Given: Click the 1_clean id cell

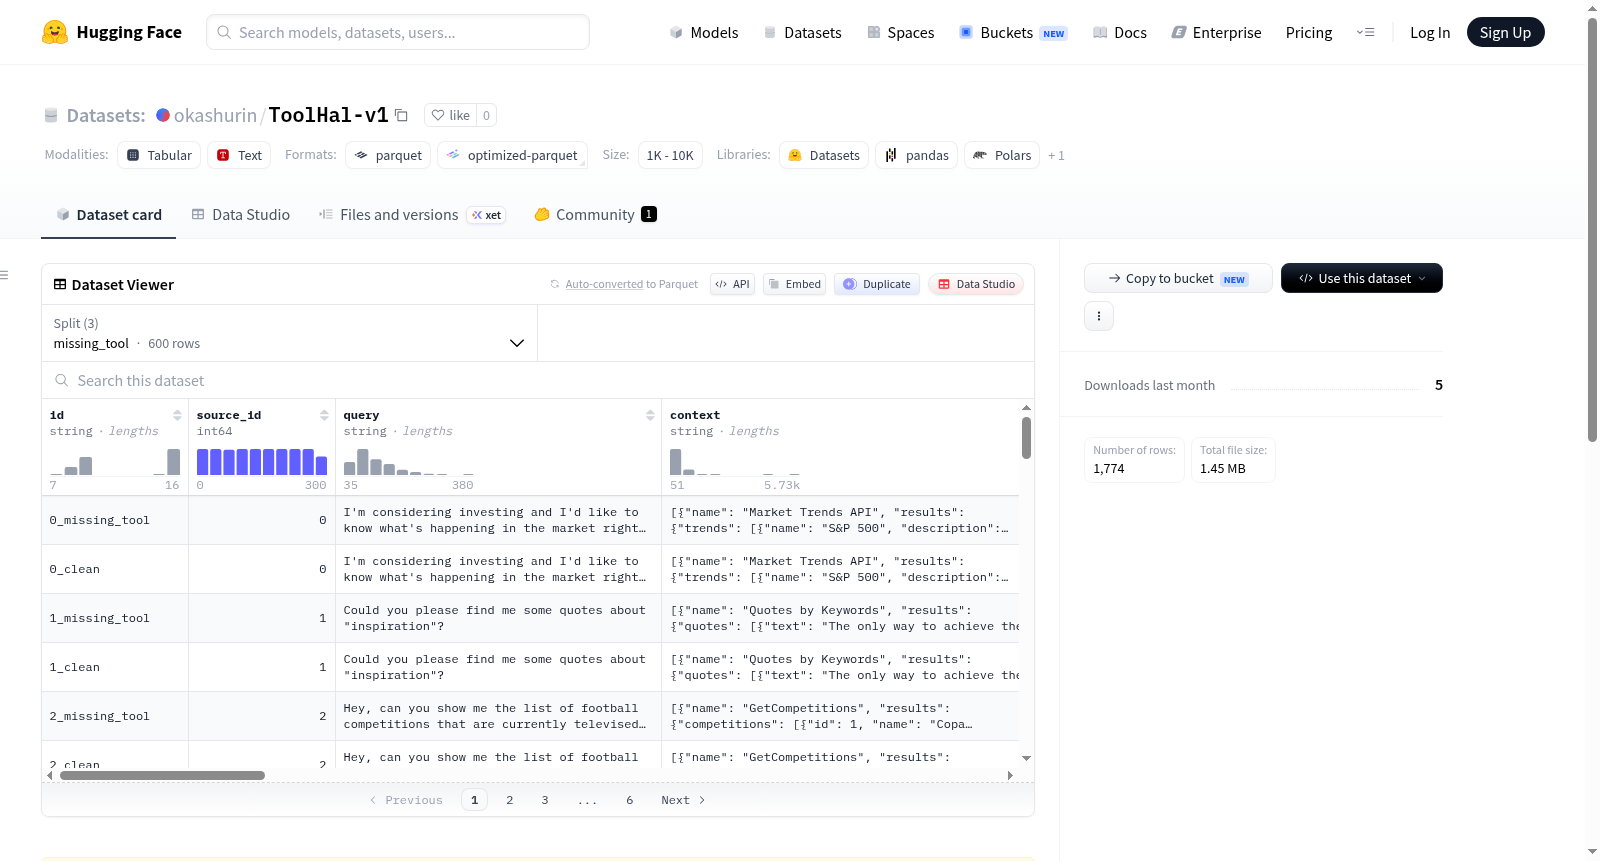Looking at the screenshot, I should click(x=115, y=668).
